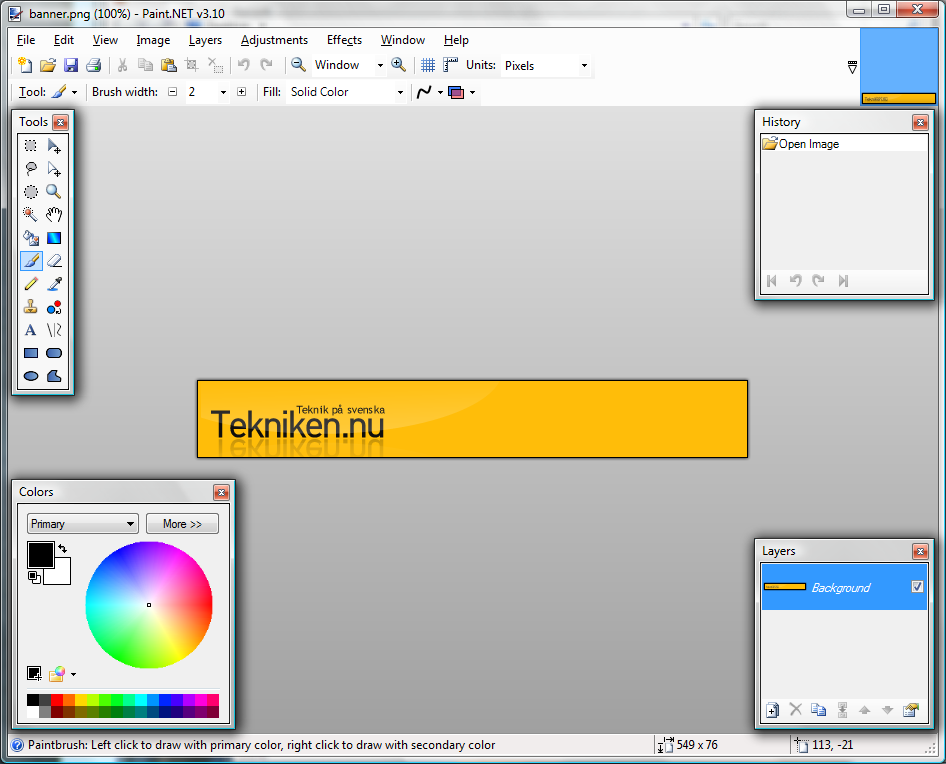This screenshot has height=764, width=946.
Task: Activate the Eraser tool
Action: point(54,261)
